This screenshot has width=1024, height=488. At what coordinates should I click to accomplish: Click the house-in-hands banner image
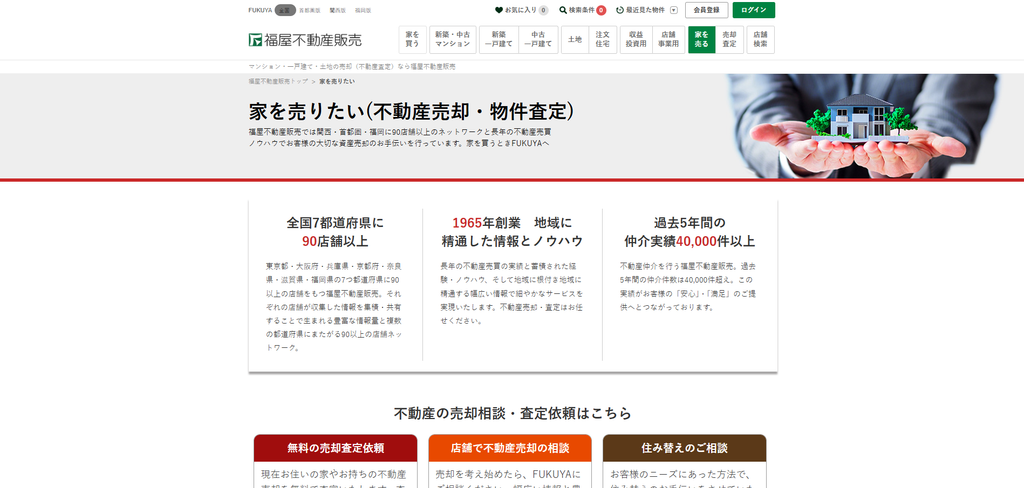coord(865,126)
